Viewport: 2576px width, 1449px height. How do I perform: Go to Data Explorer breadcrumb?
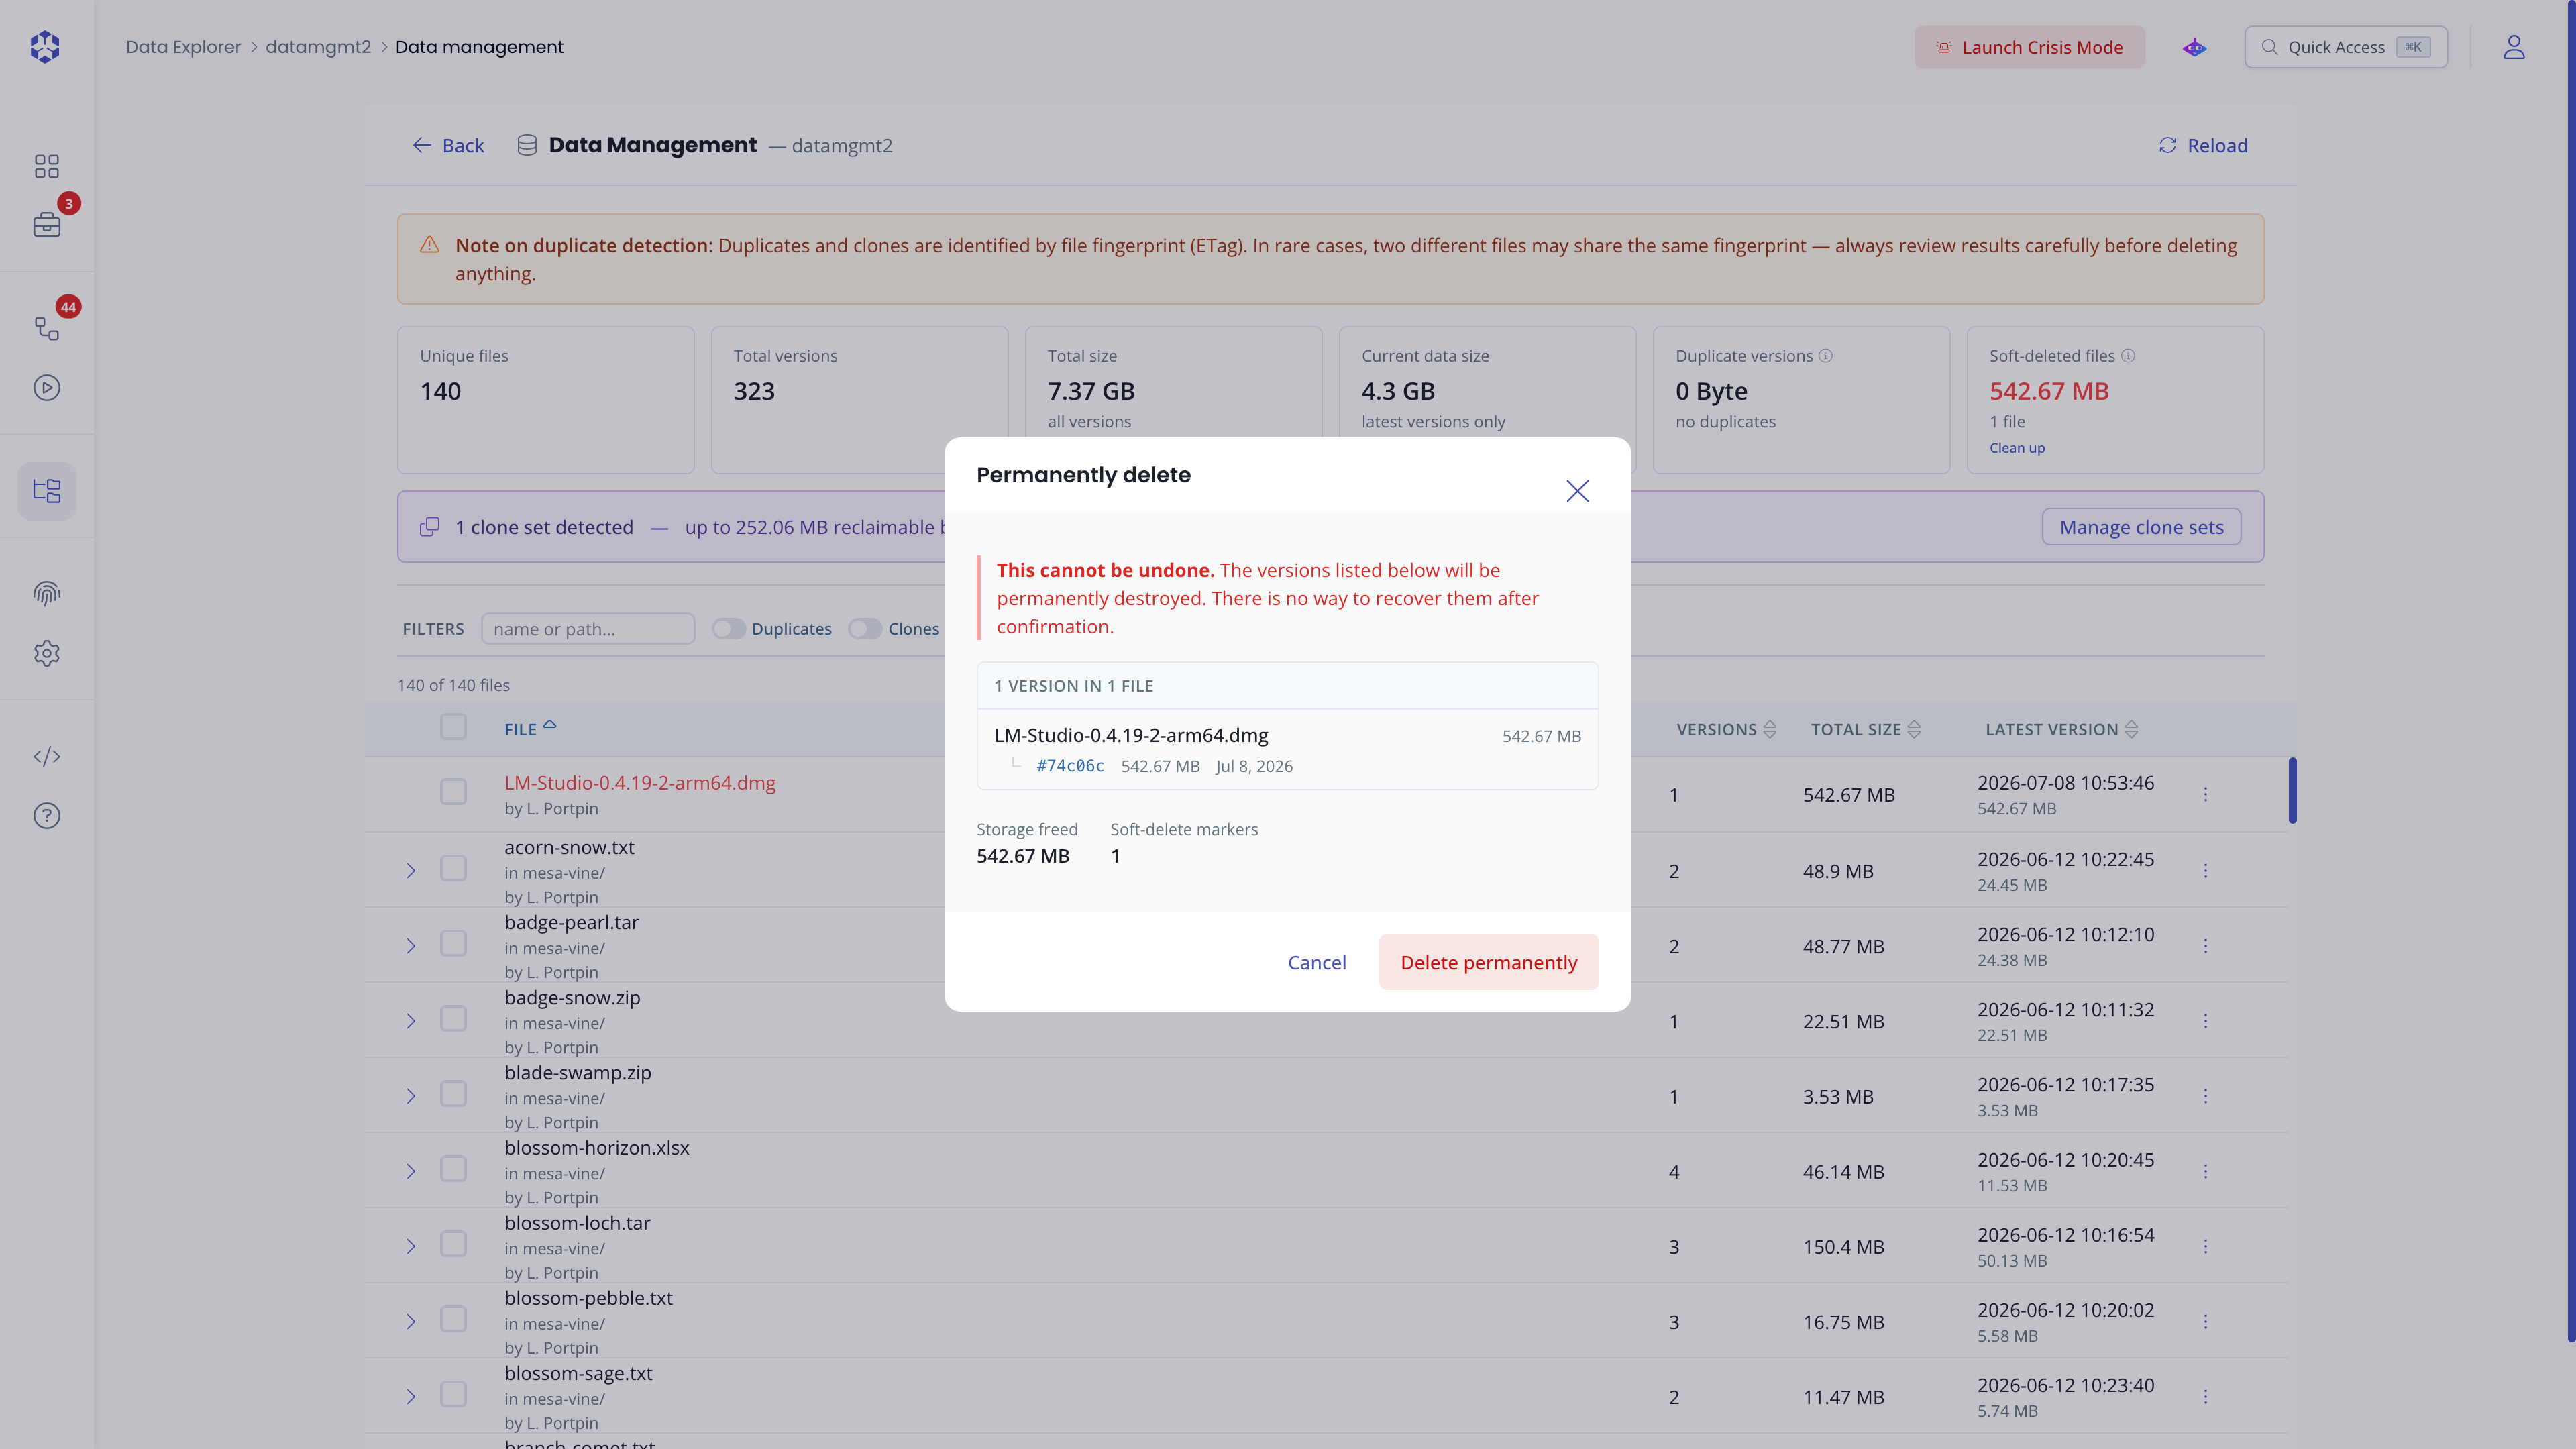(183, 47)
